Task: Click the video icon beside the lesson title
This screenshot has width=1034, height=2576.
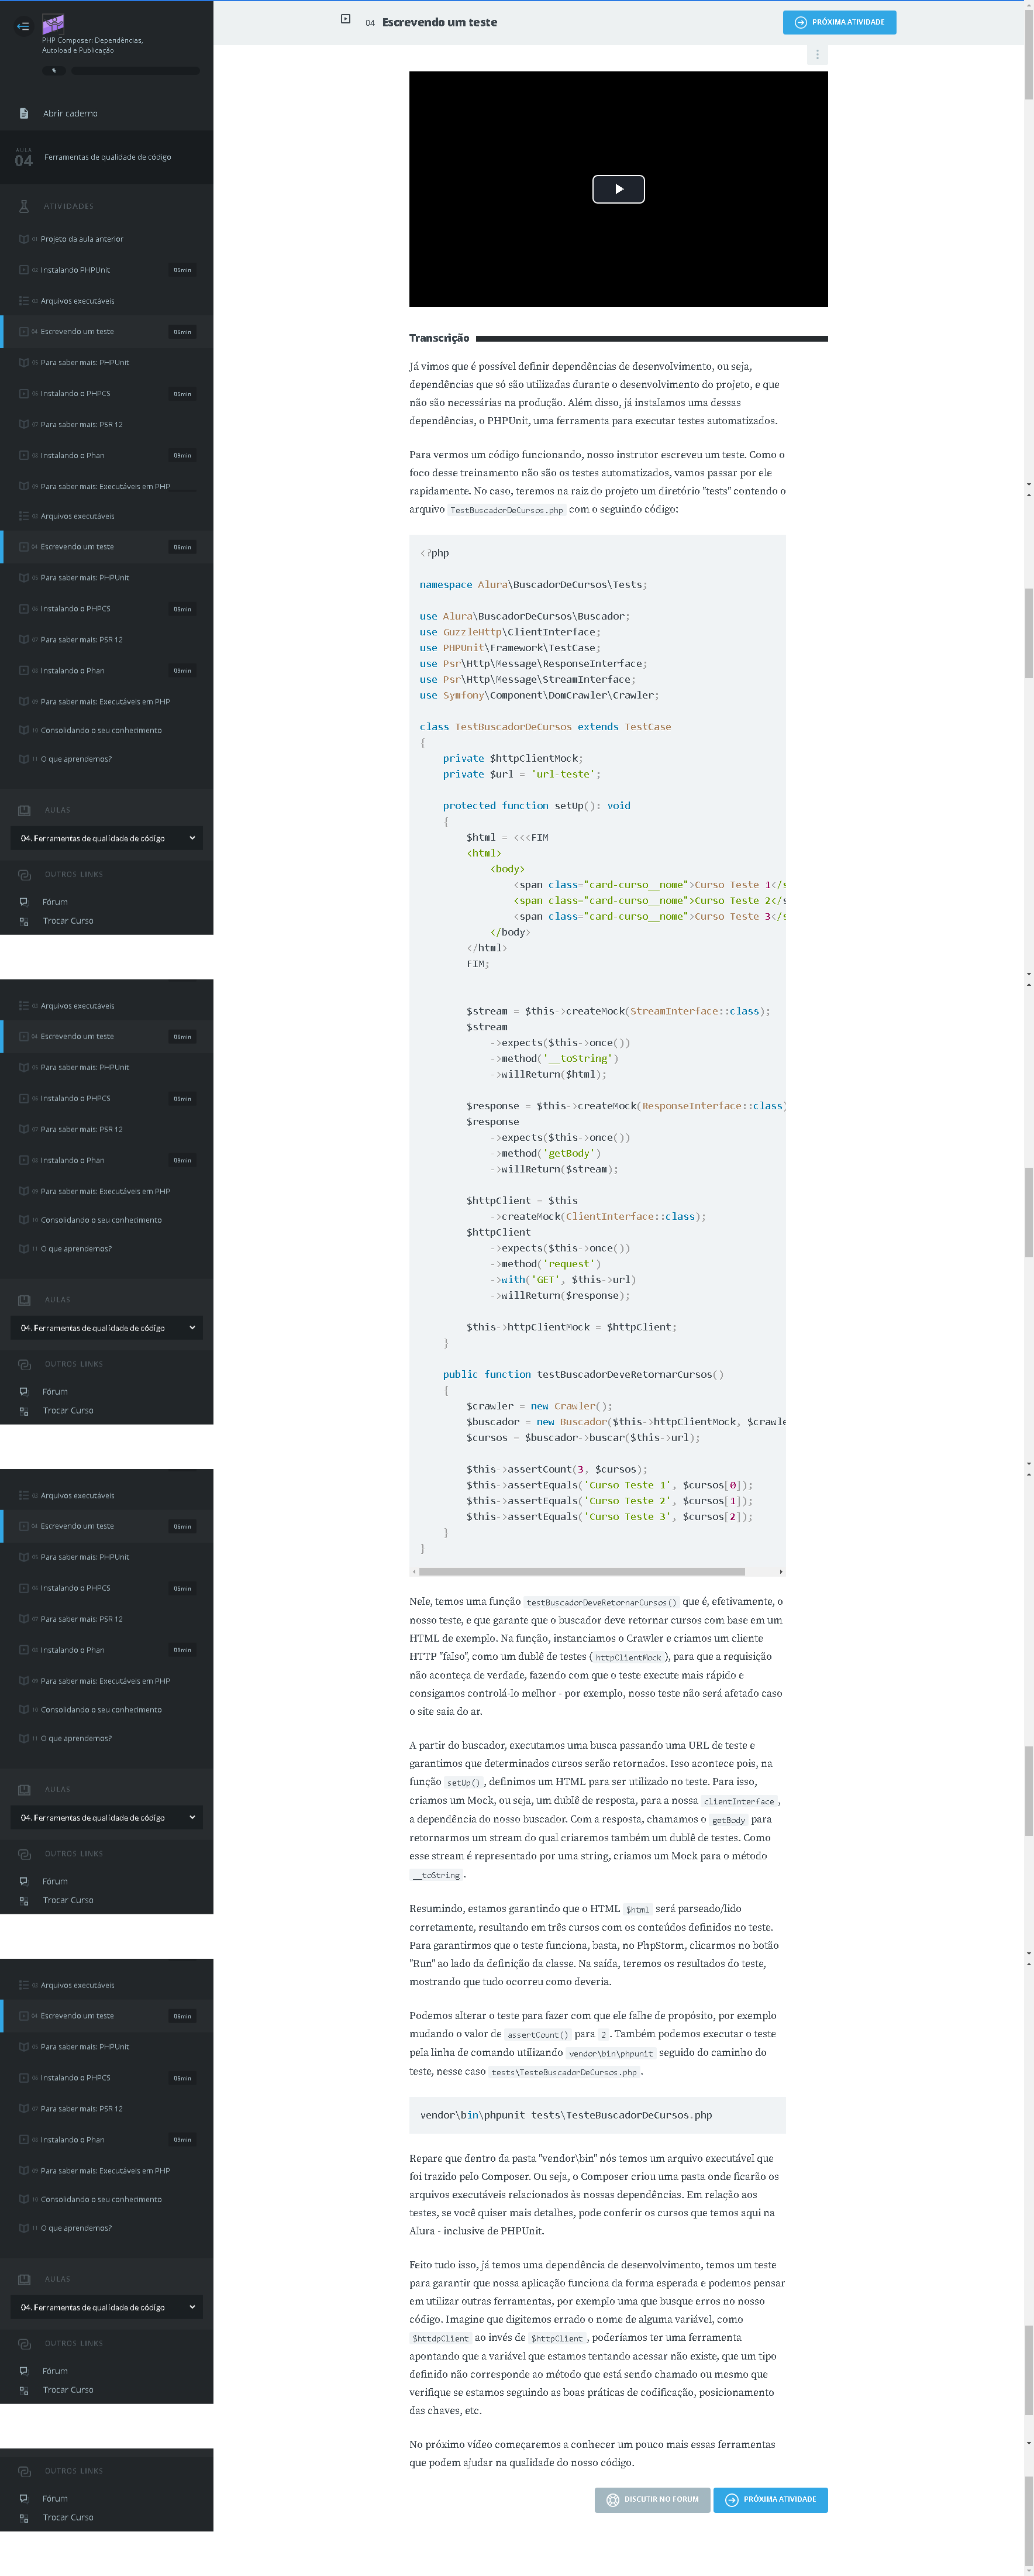Action: point(346,20)
